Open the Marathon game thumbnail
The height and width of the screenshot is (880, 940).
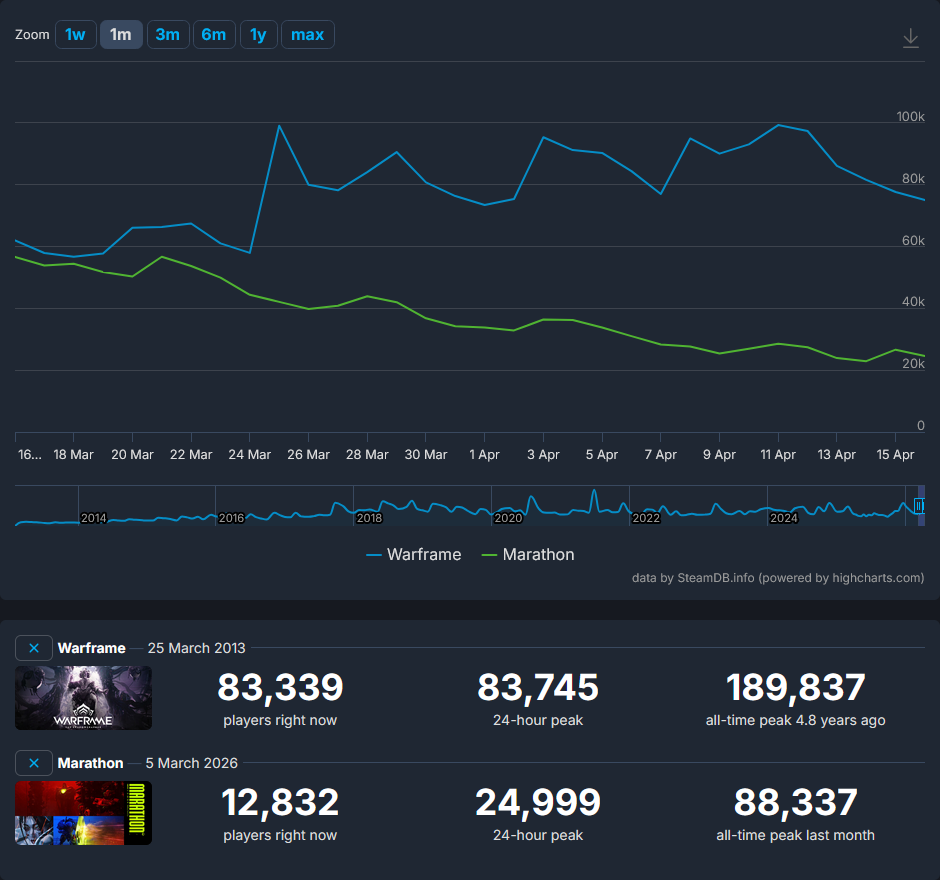(x=83, y=813)
